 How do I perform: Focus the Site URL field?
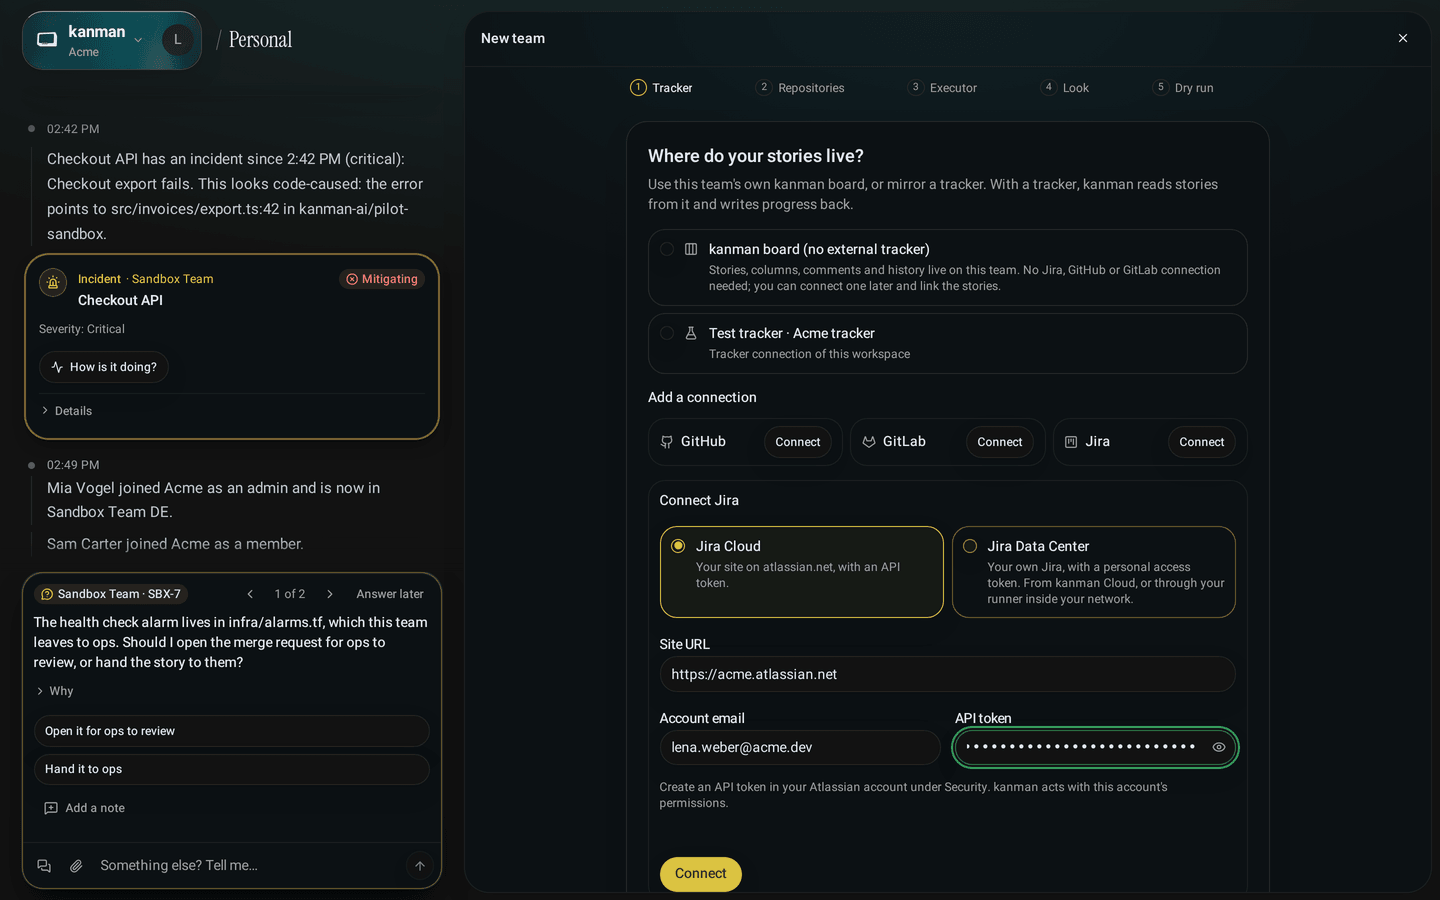pos(947,674)
